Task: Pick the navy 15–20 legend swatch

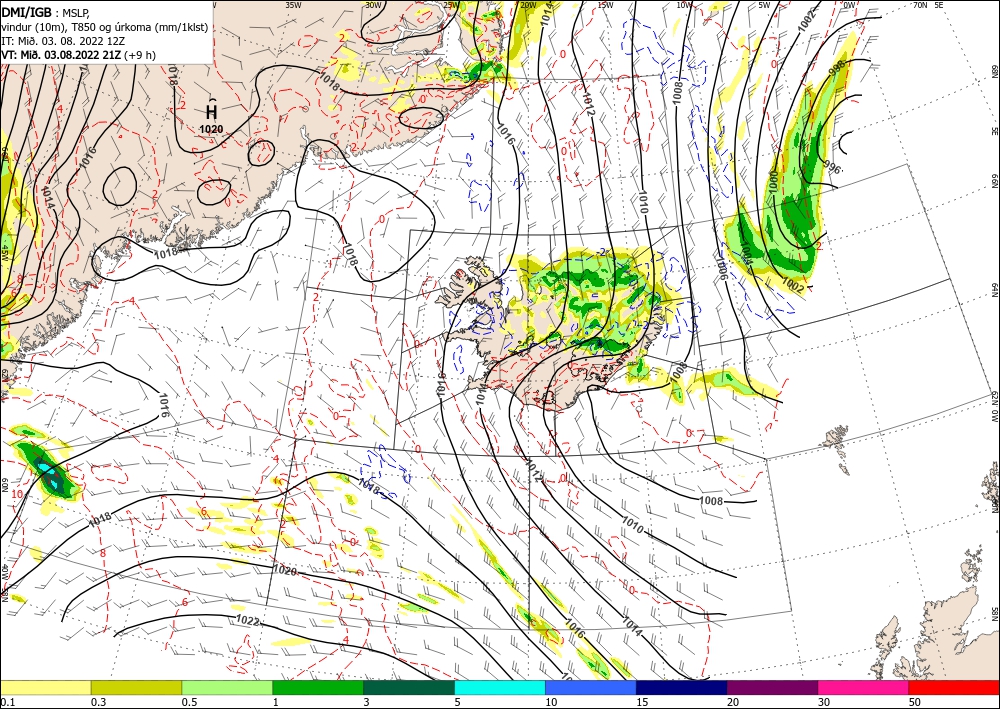Action: point(682,687)
